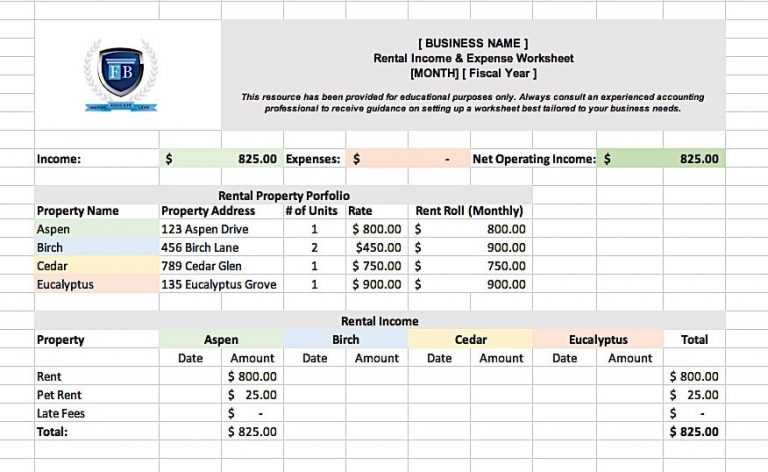Select the Property label in Rental Income
This screenshot has width=768, height=472.
(96, 340)
